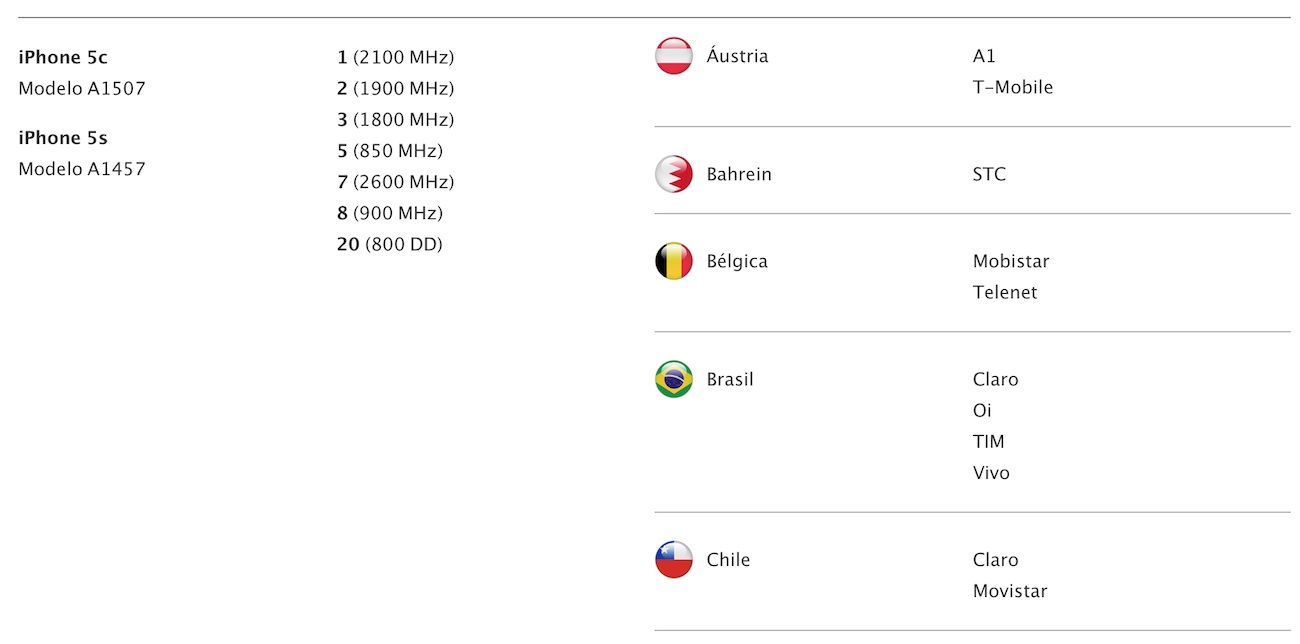Click the TIM carrier name
Image resolution: width=1300 pixels, height=644 pixels.
click(x=988, y=441)
